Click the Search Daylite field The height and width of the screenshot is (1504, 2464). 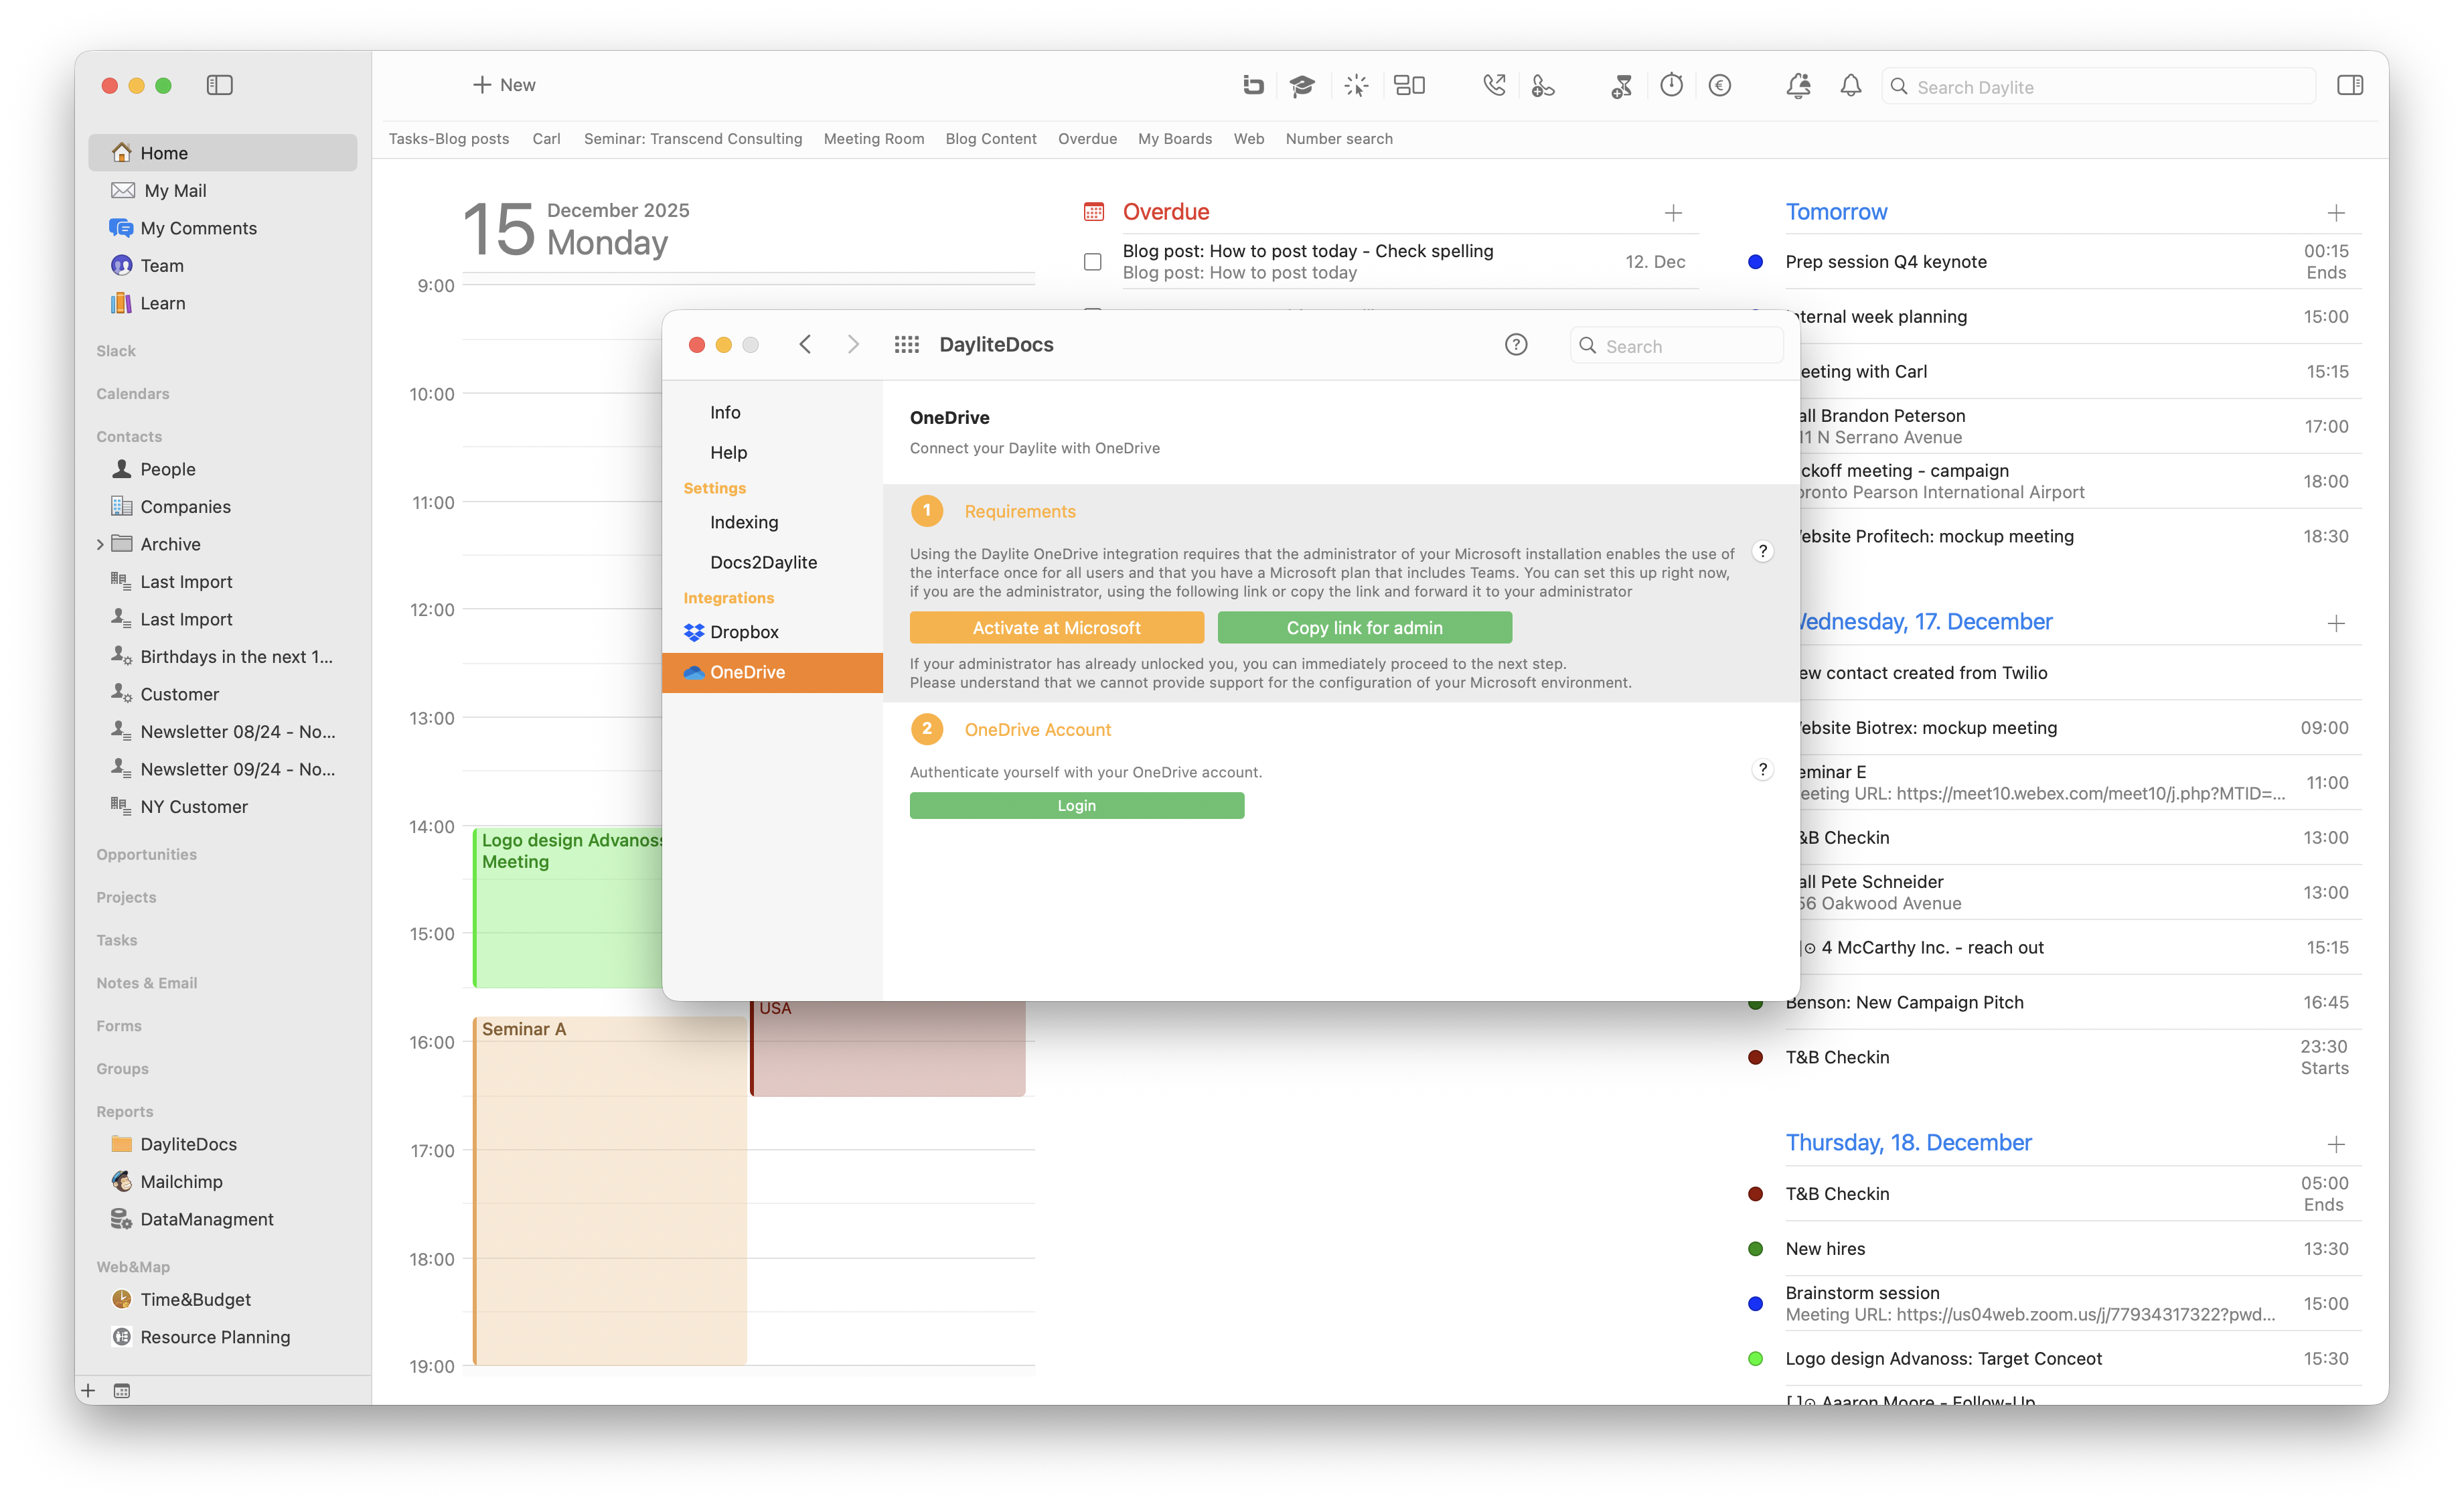click(x=2099, y=87)
